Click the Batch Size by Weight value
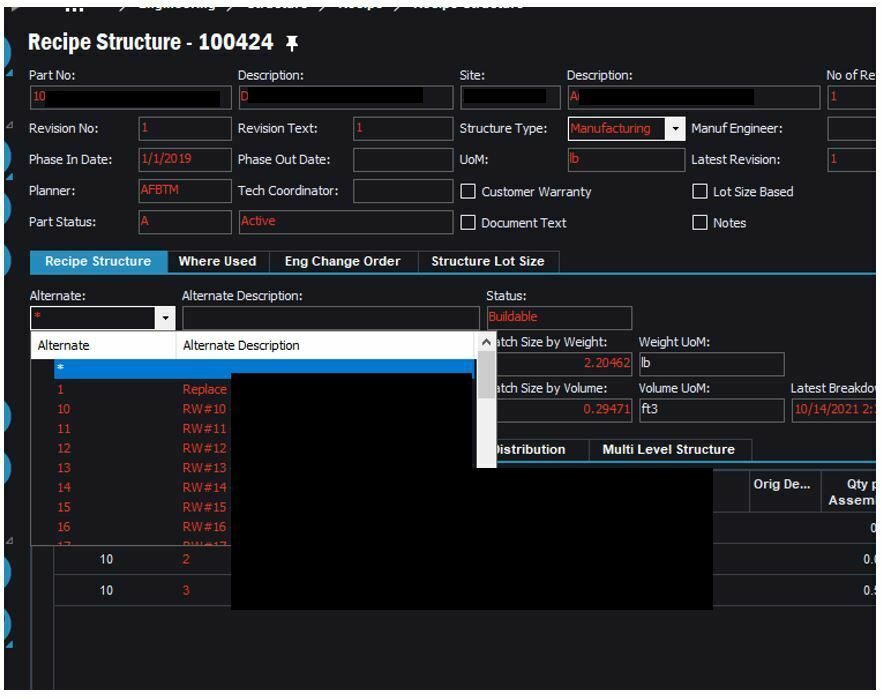Image resolution: width=883 pixels, height=699 pixels. [x=564, y=364]
